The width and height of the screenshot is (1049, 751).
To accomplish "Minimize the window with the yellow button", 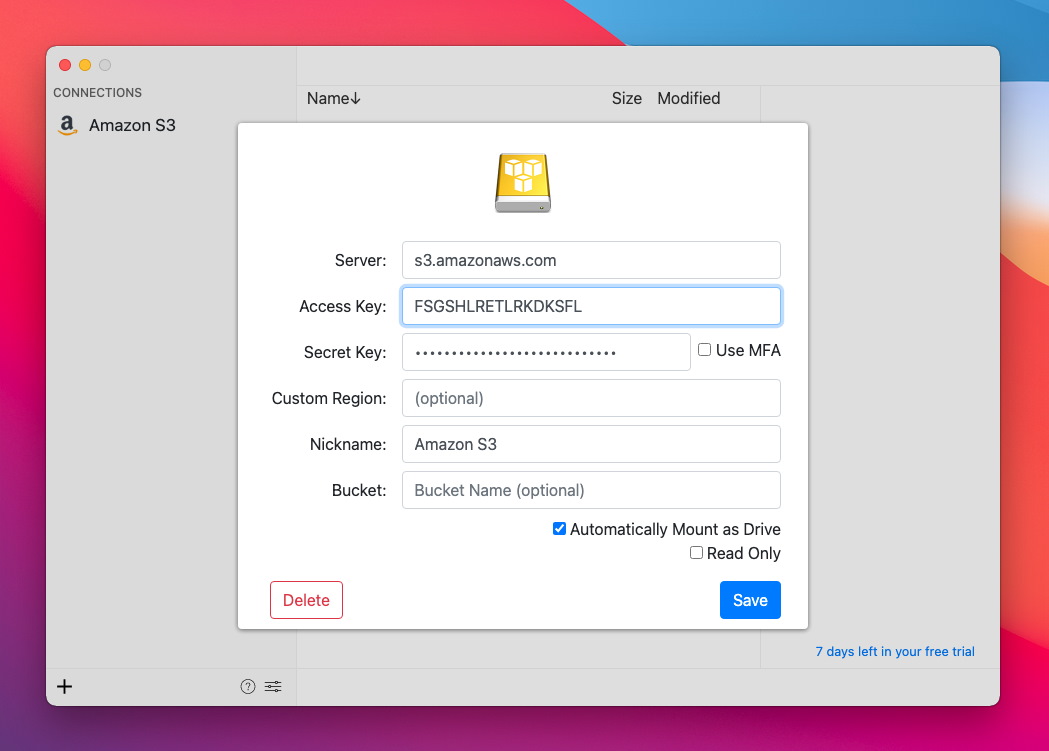I will (85, 65).
